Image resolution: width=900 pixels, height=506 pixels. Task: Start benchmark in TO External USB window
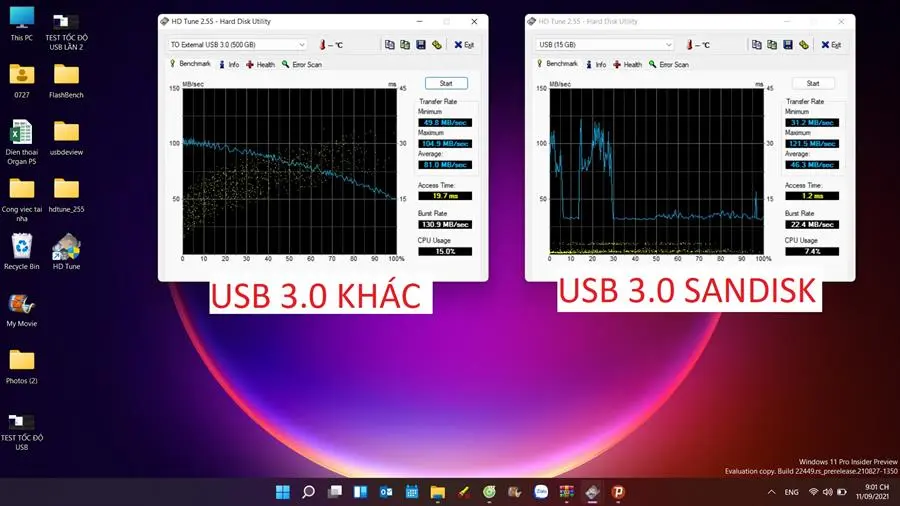point(446,83)
